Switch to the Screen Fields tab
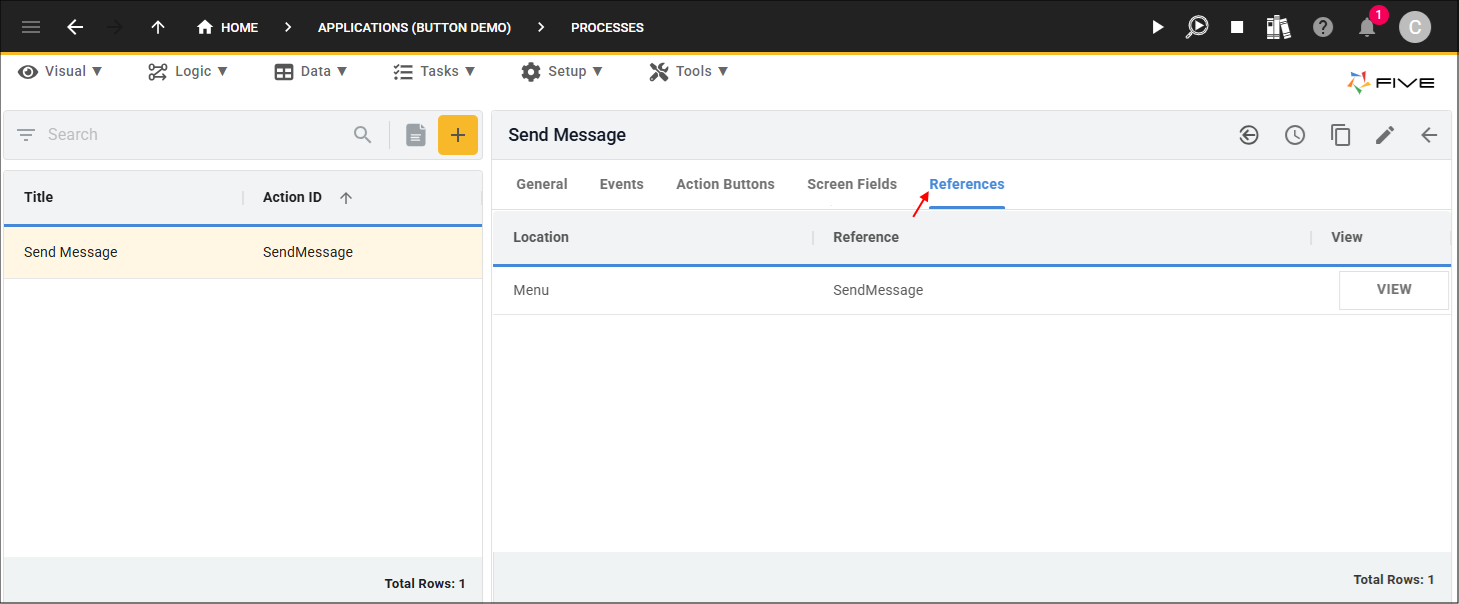This screenshot has width=1459, height=604. tap(852, 184)
